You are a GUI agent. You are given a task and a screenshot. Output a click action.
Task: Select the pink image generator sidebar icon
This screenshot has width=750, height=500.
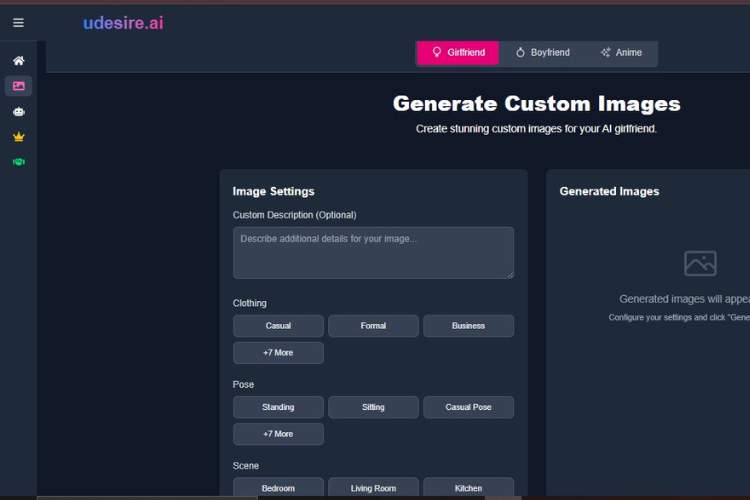coord(18,86)
